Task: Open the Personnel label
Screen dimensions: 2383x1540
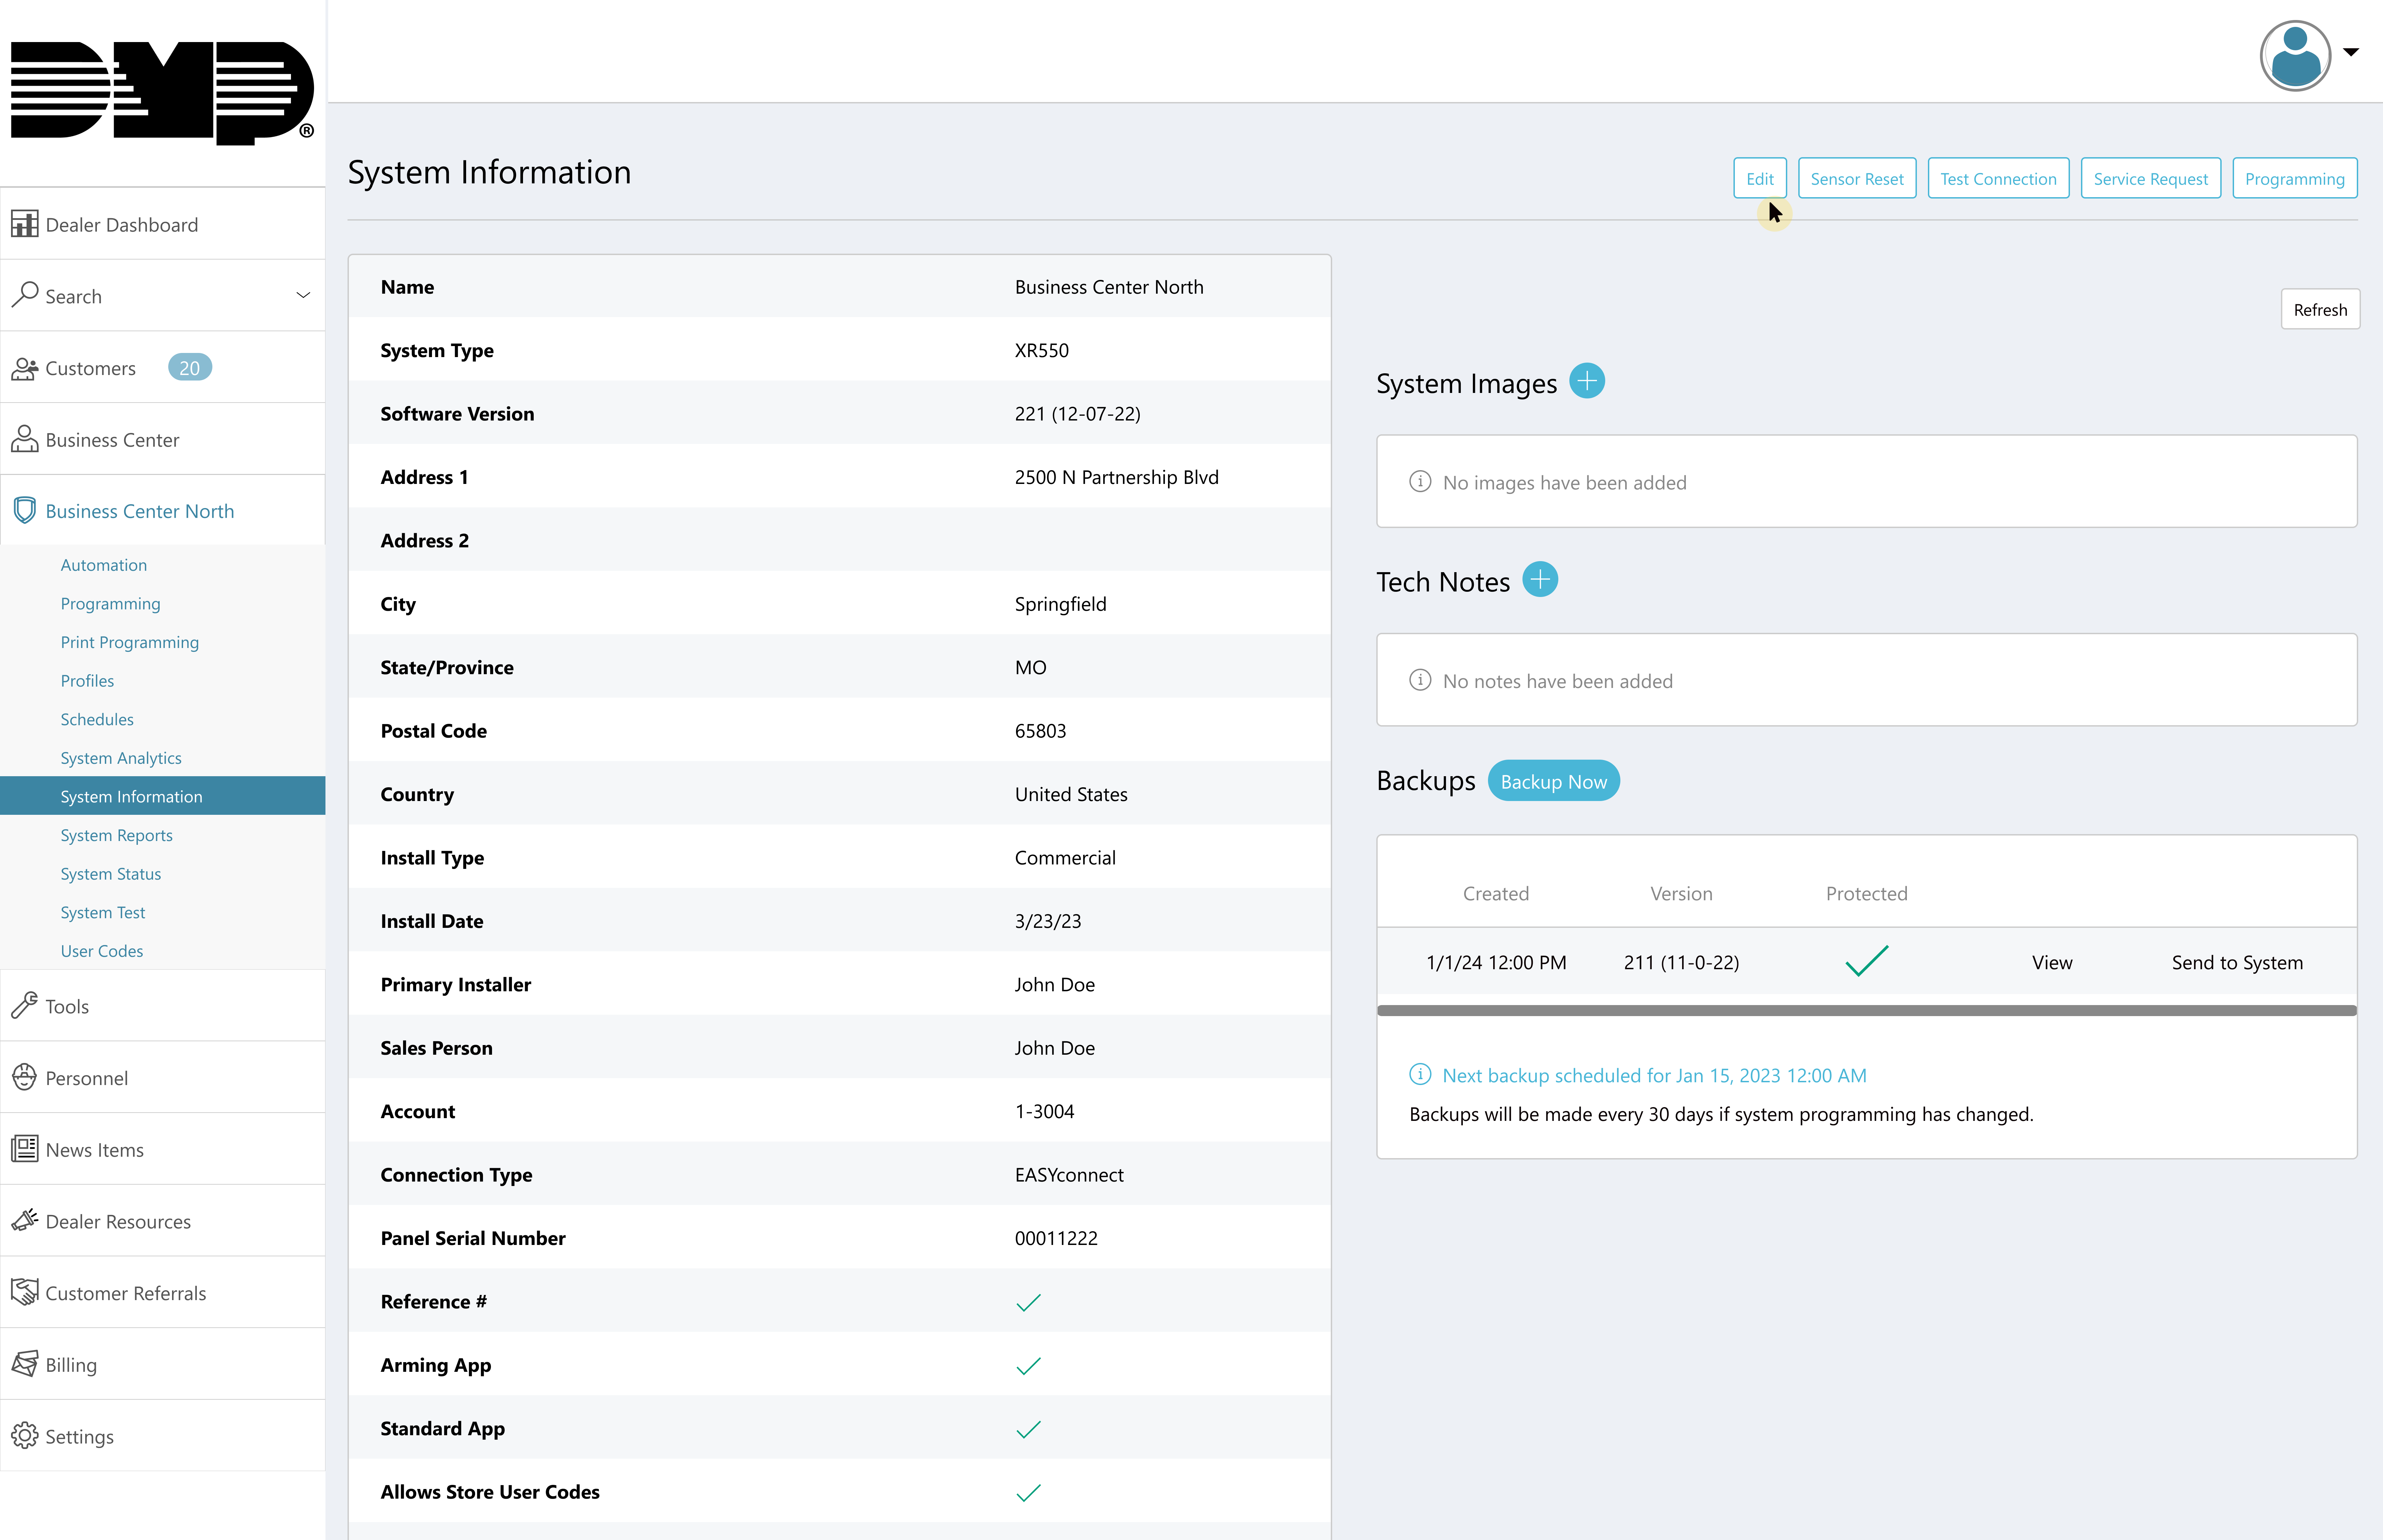Action: 87,1078
